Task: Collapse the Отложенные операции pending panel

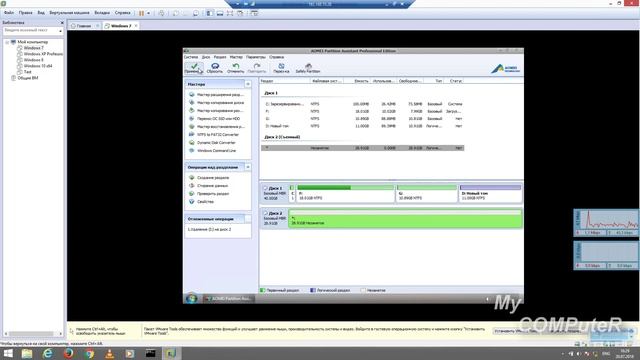Action: tap(248, 219)
